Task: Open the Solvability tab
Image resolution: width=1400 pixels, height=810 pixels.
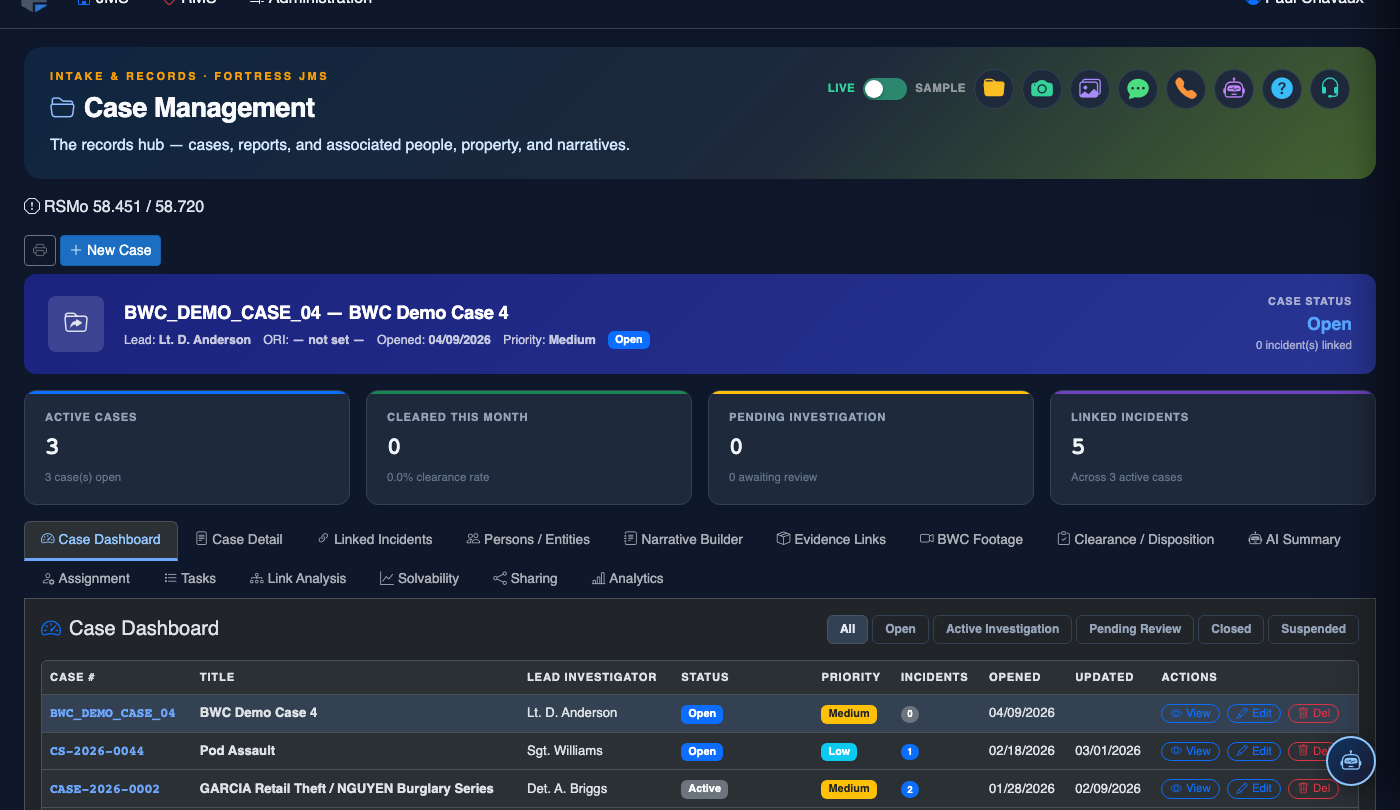Action: [419, 578]
